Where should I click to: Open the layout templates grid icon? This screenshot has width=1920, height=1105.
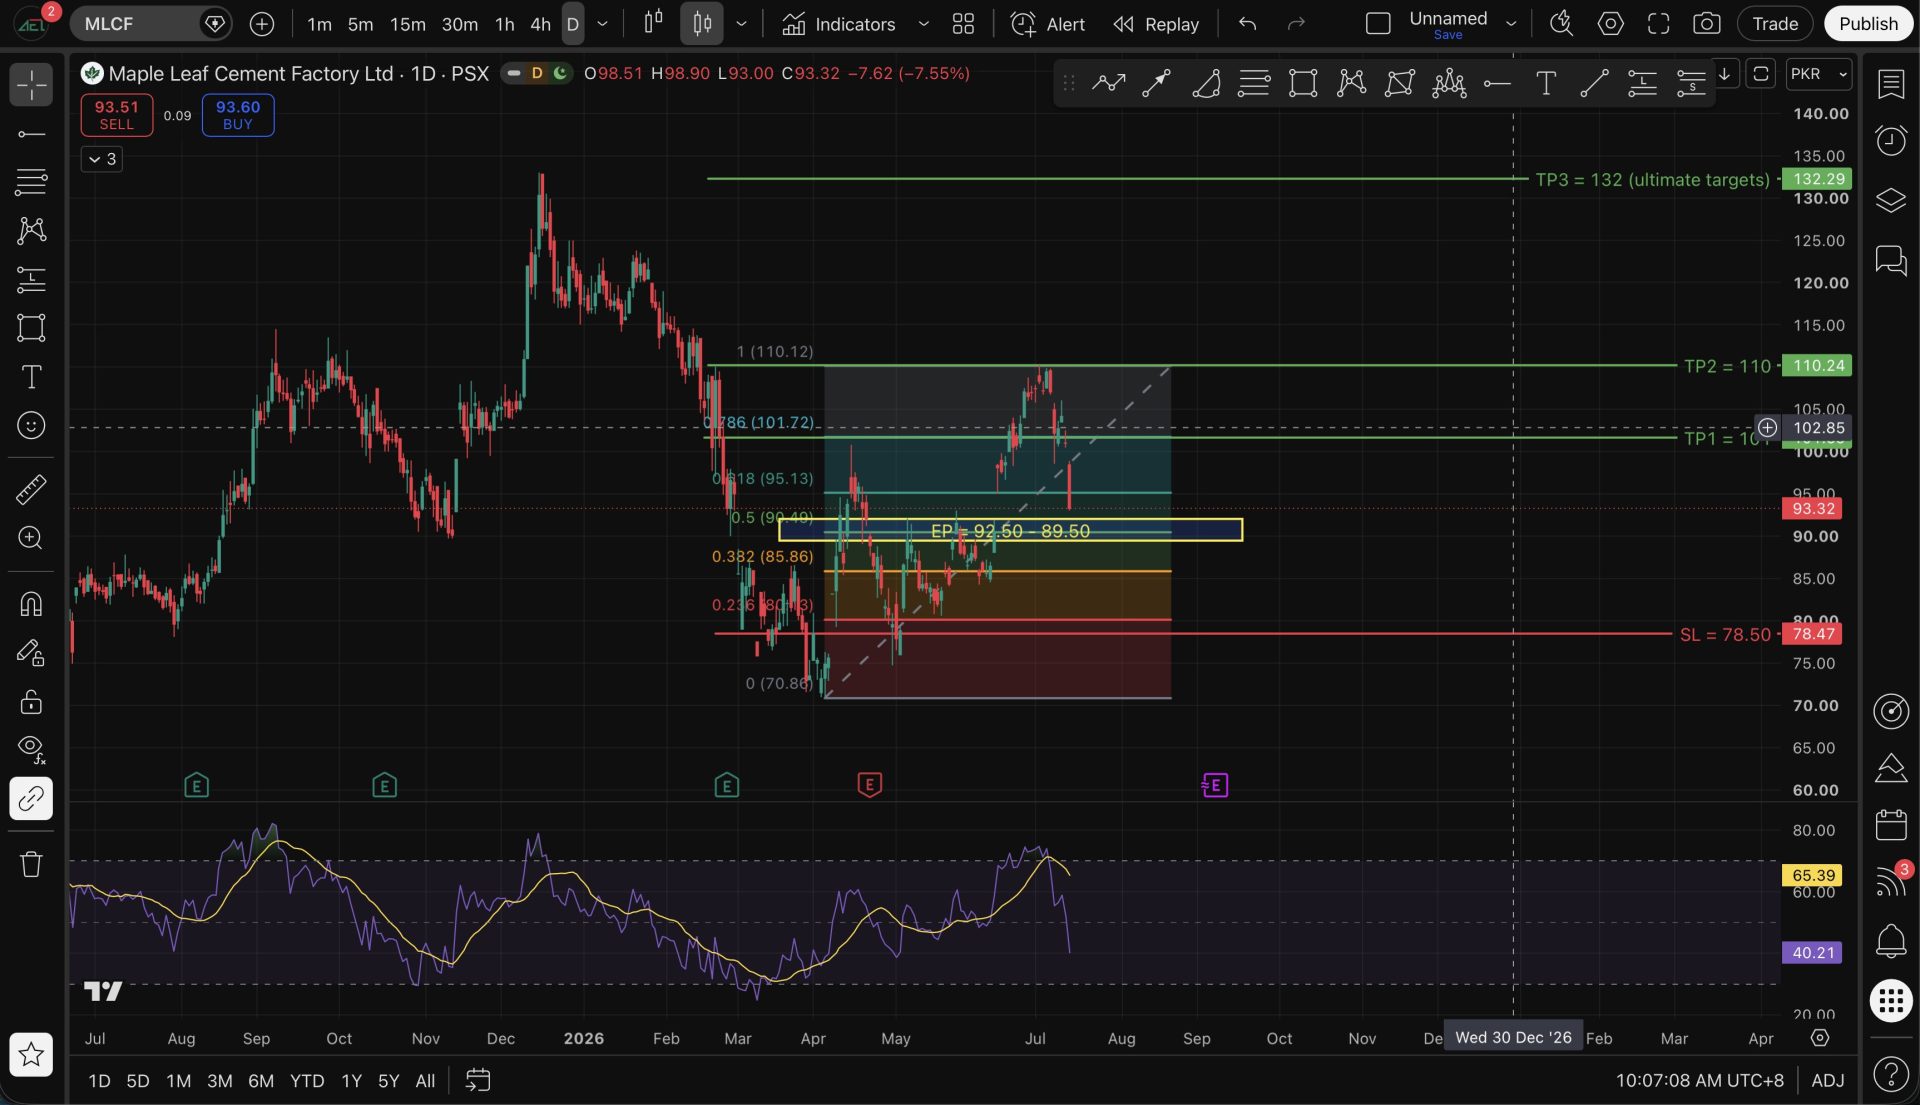[963, 24]
